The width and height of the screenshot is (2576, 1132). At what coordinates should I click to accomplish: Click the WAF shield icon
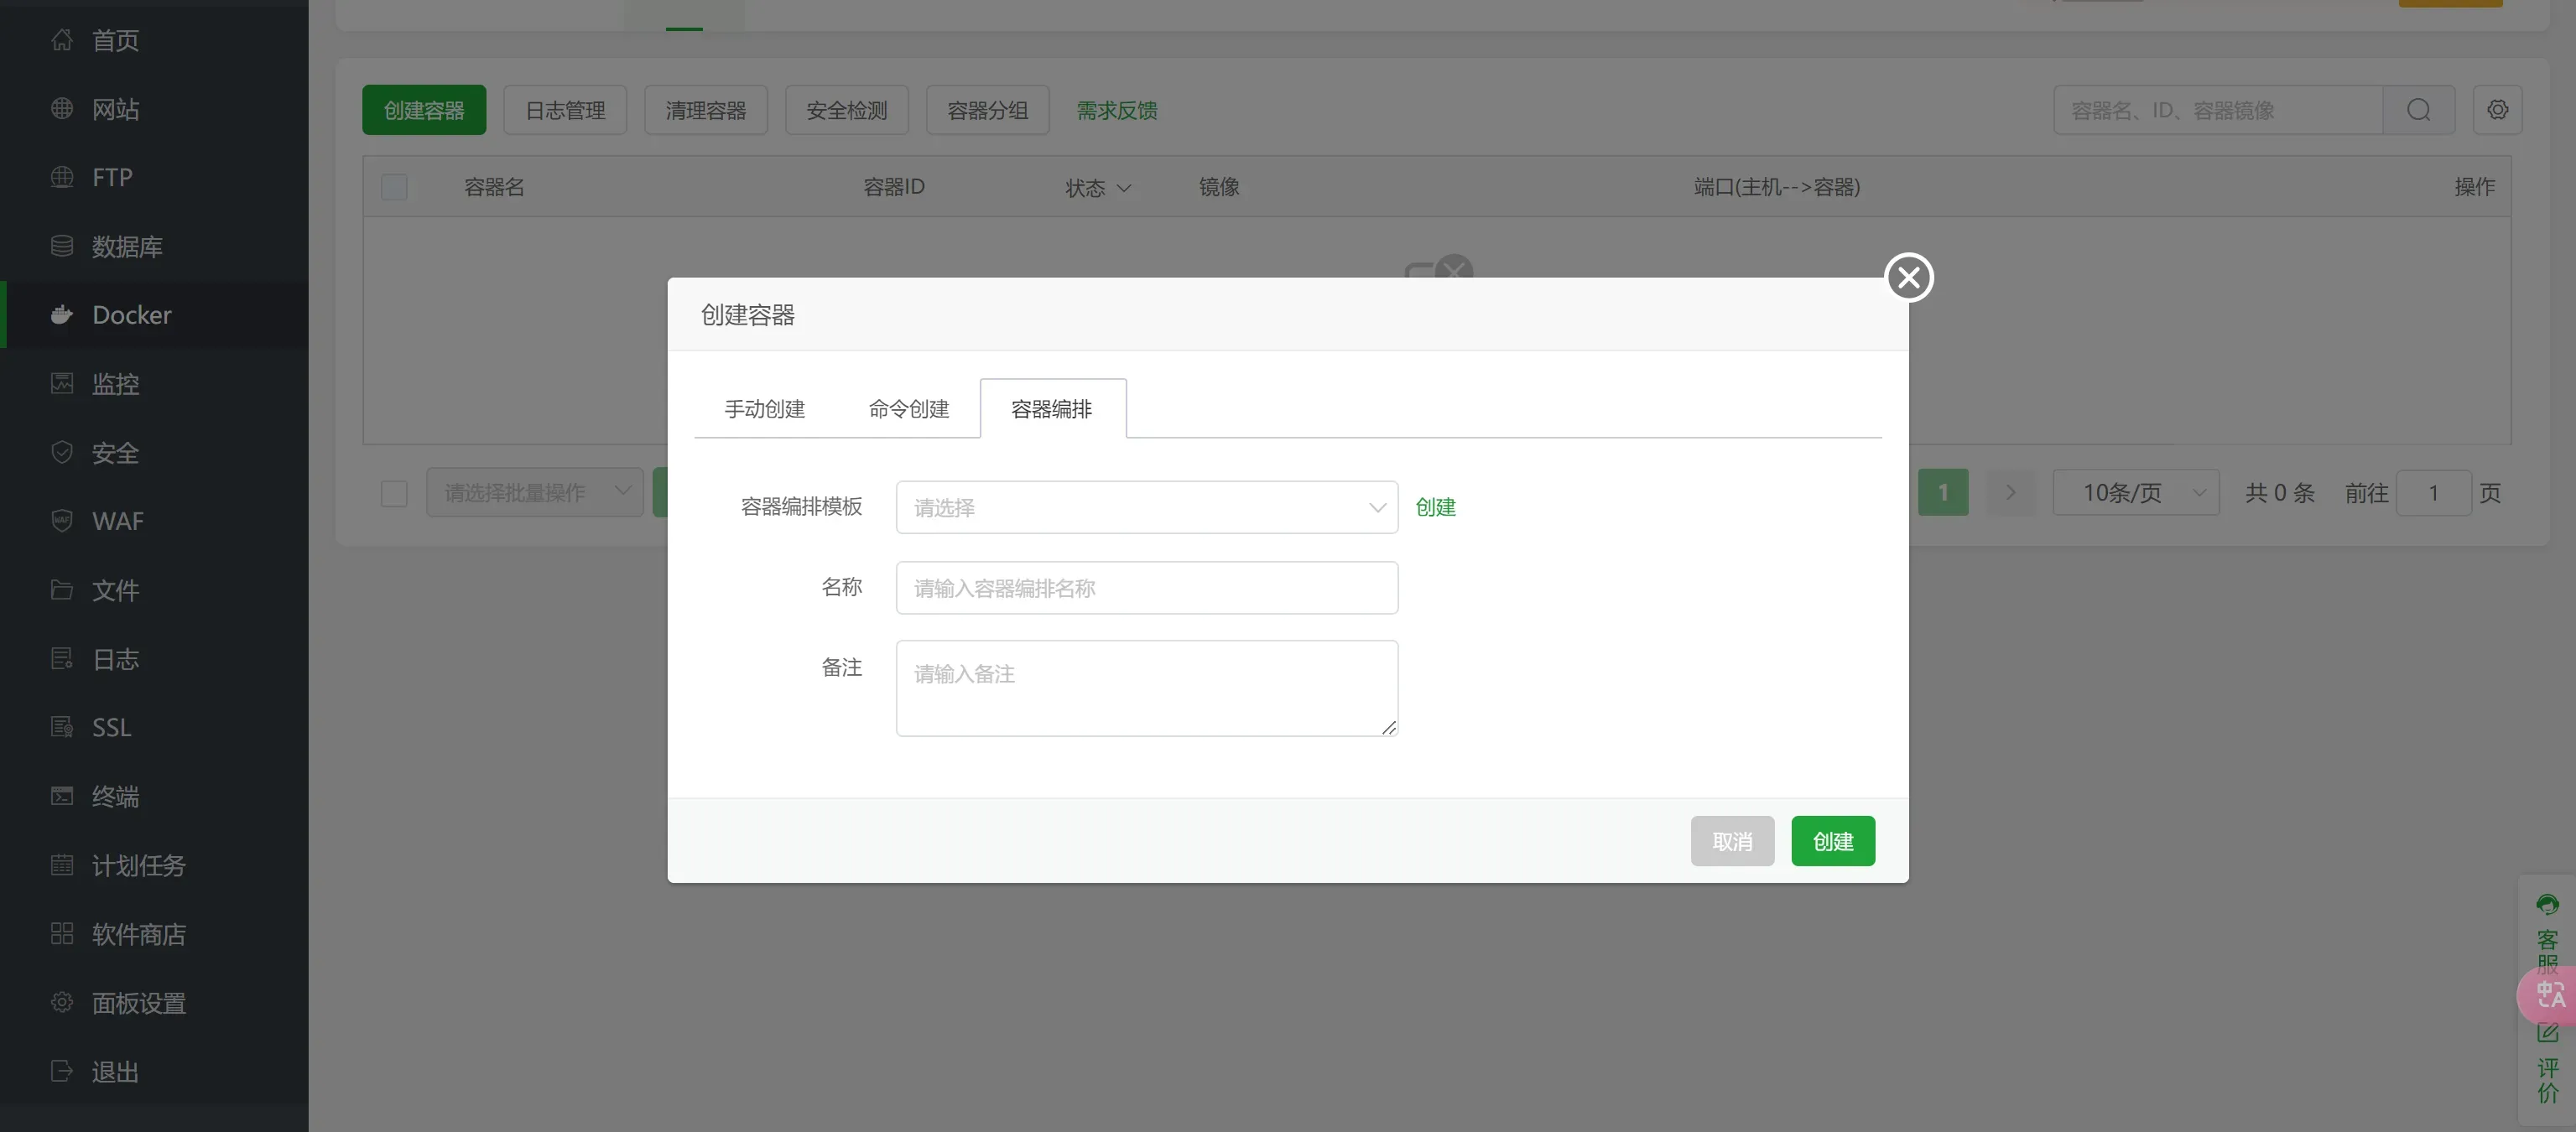click(62, 521)
